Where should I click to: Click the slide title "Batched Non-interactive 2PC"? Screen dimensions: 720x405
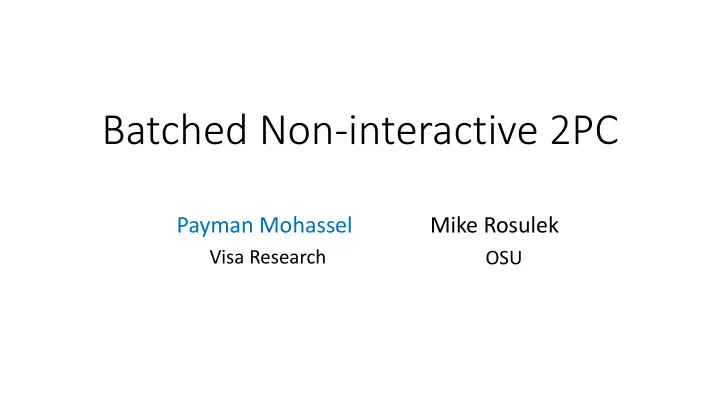[361, 130]
